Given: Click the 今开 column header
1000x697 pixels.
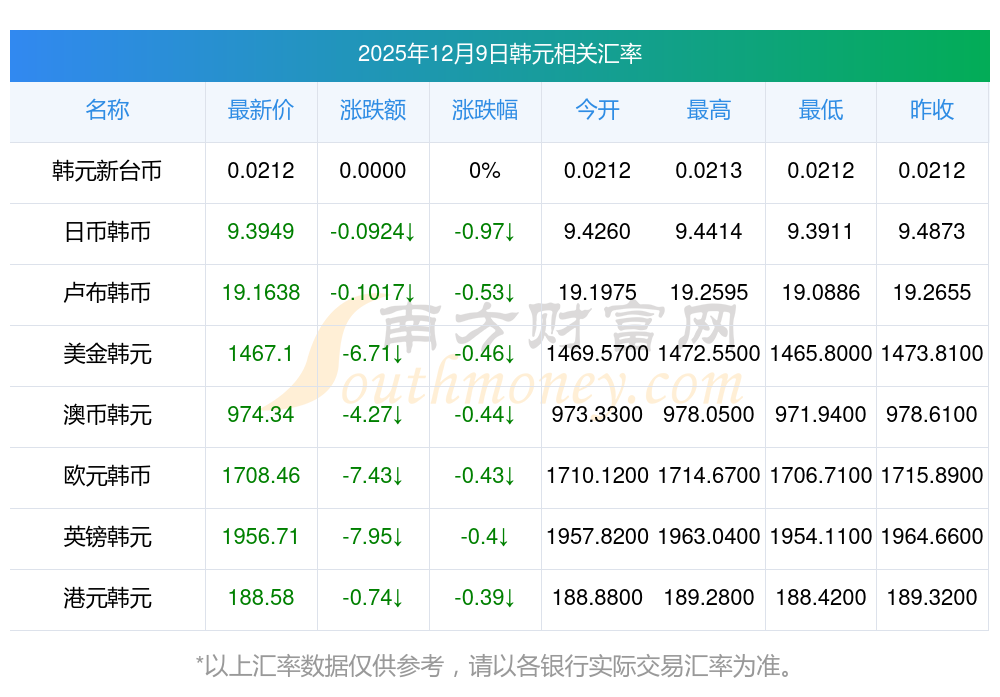Looking at the screenshot, I should 597,110.
